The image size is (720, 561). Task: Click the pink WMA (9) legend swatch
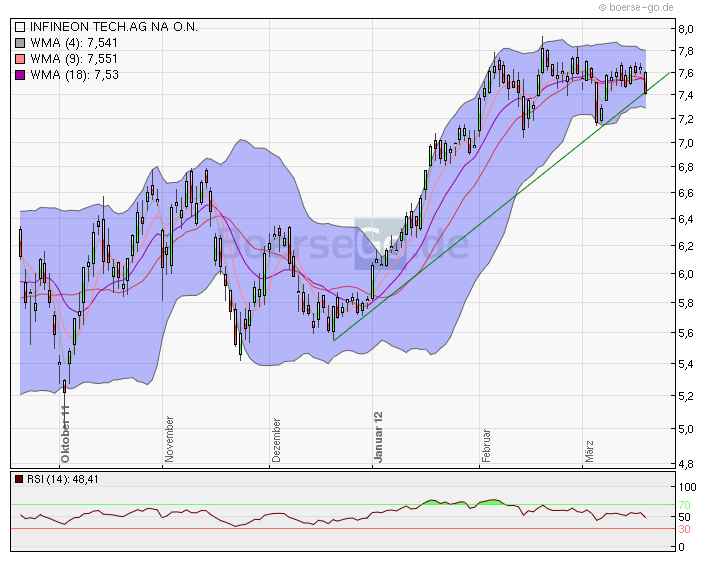click(x=20, y=59)
